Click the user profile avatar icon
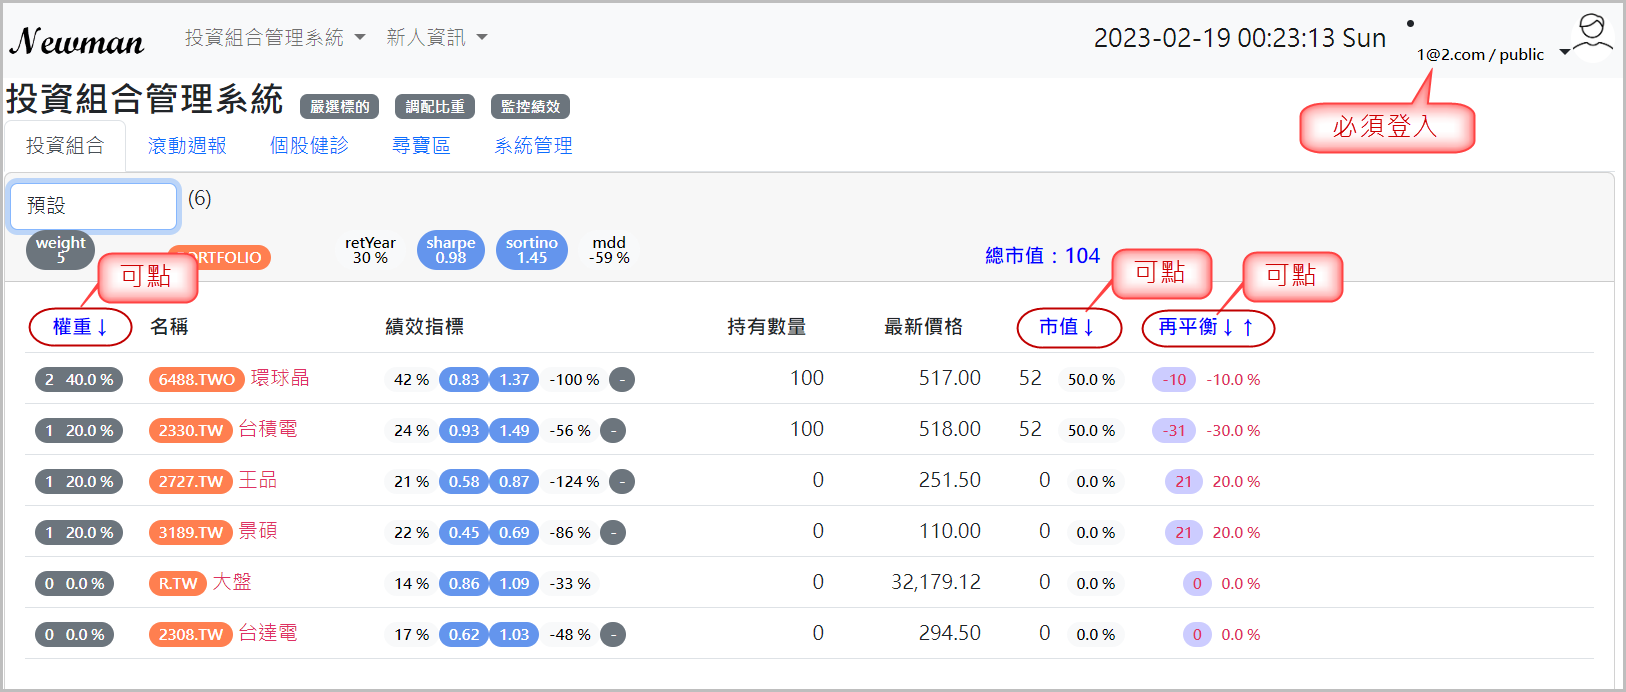This screenshot has width=1626, height=692. [1592, 35]
